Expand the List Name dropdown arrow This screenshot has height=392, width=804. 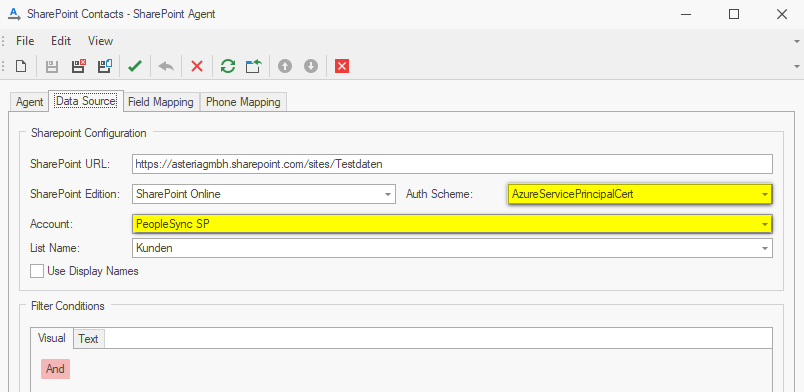[765, 248]
